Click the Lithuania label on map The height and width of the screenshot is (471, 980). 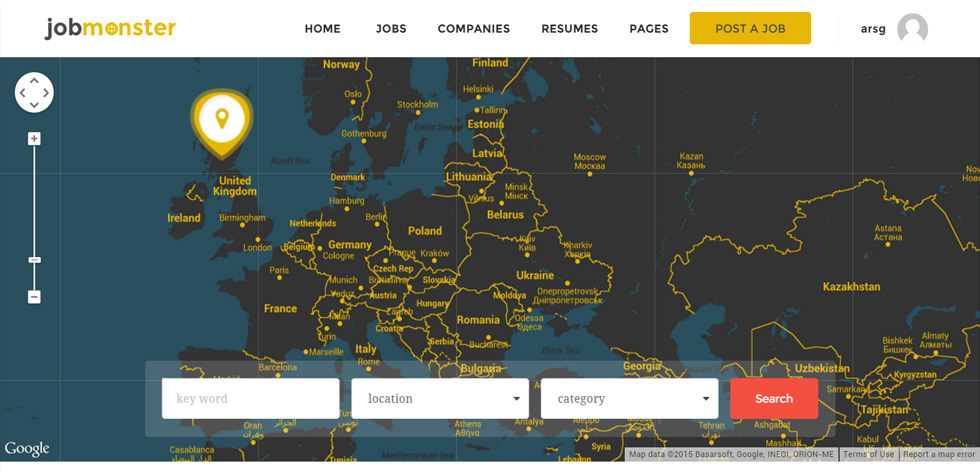(469, 177)
